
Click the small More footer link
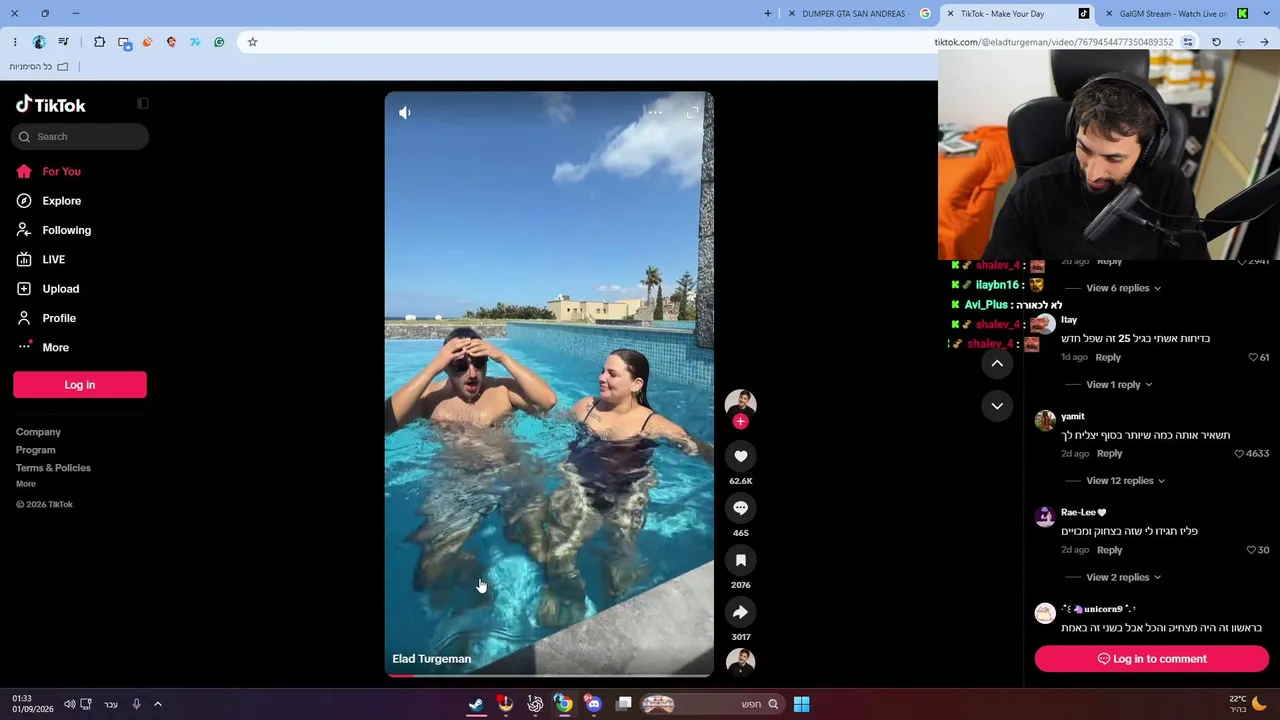tap(26, 484)
